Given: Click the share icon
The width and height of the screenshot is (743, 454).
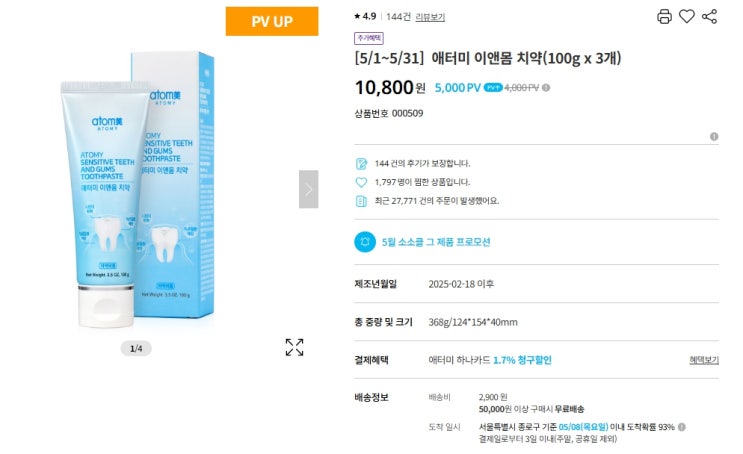Looking at the screenshot, I should pos(710,16).
